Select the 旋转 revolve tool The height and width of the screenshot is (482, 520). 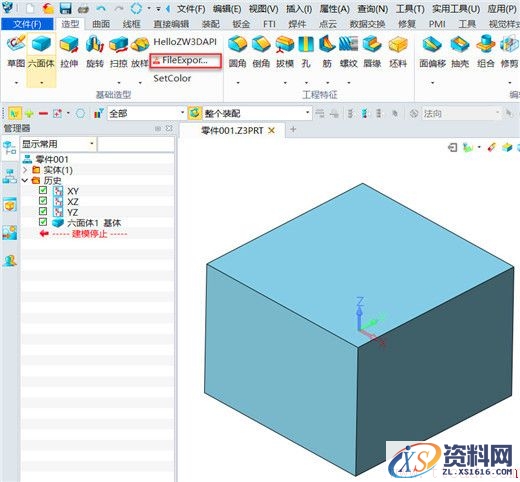click(x=95, y=52)
